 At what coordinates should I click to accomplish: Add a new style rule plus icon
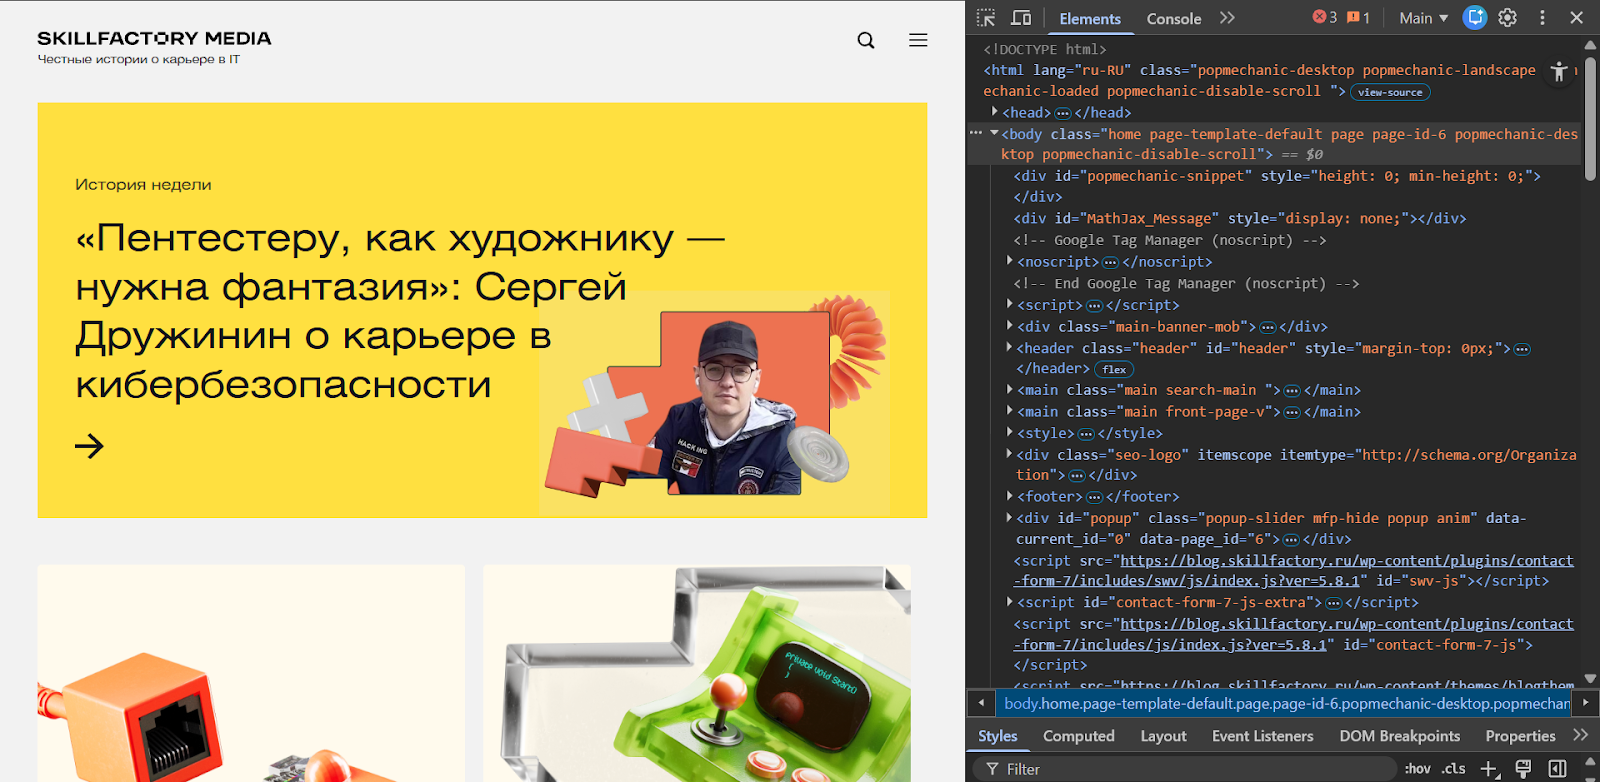[1489, 769]
